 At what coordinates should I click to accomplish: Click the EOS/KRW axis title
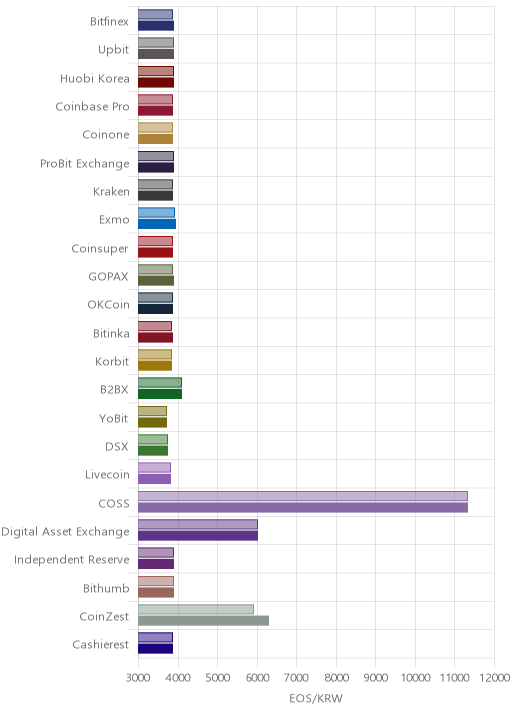pos(316,699)
